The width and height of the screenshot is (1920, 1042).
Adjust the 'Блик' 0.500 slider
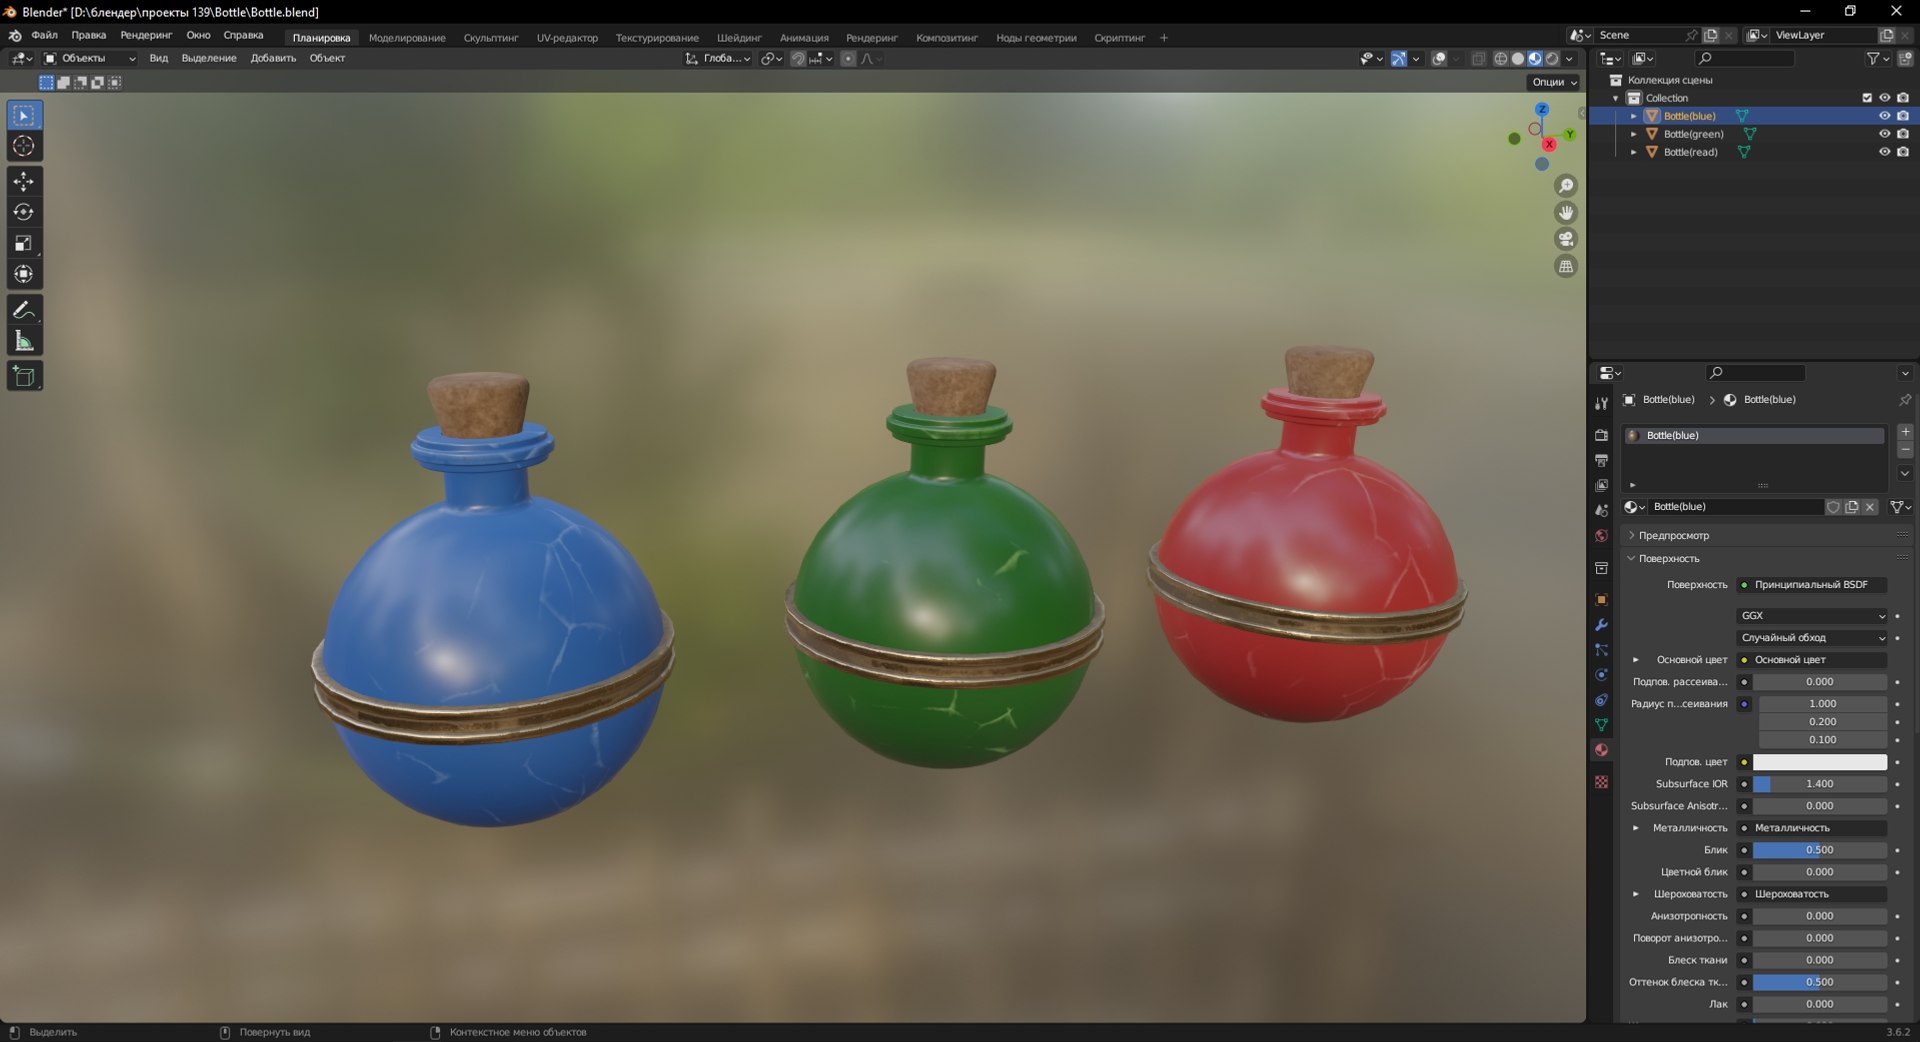(x=1819, y=850)
